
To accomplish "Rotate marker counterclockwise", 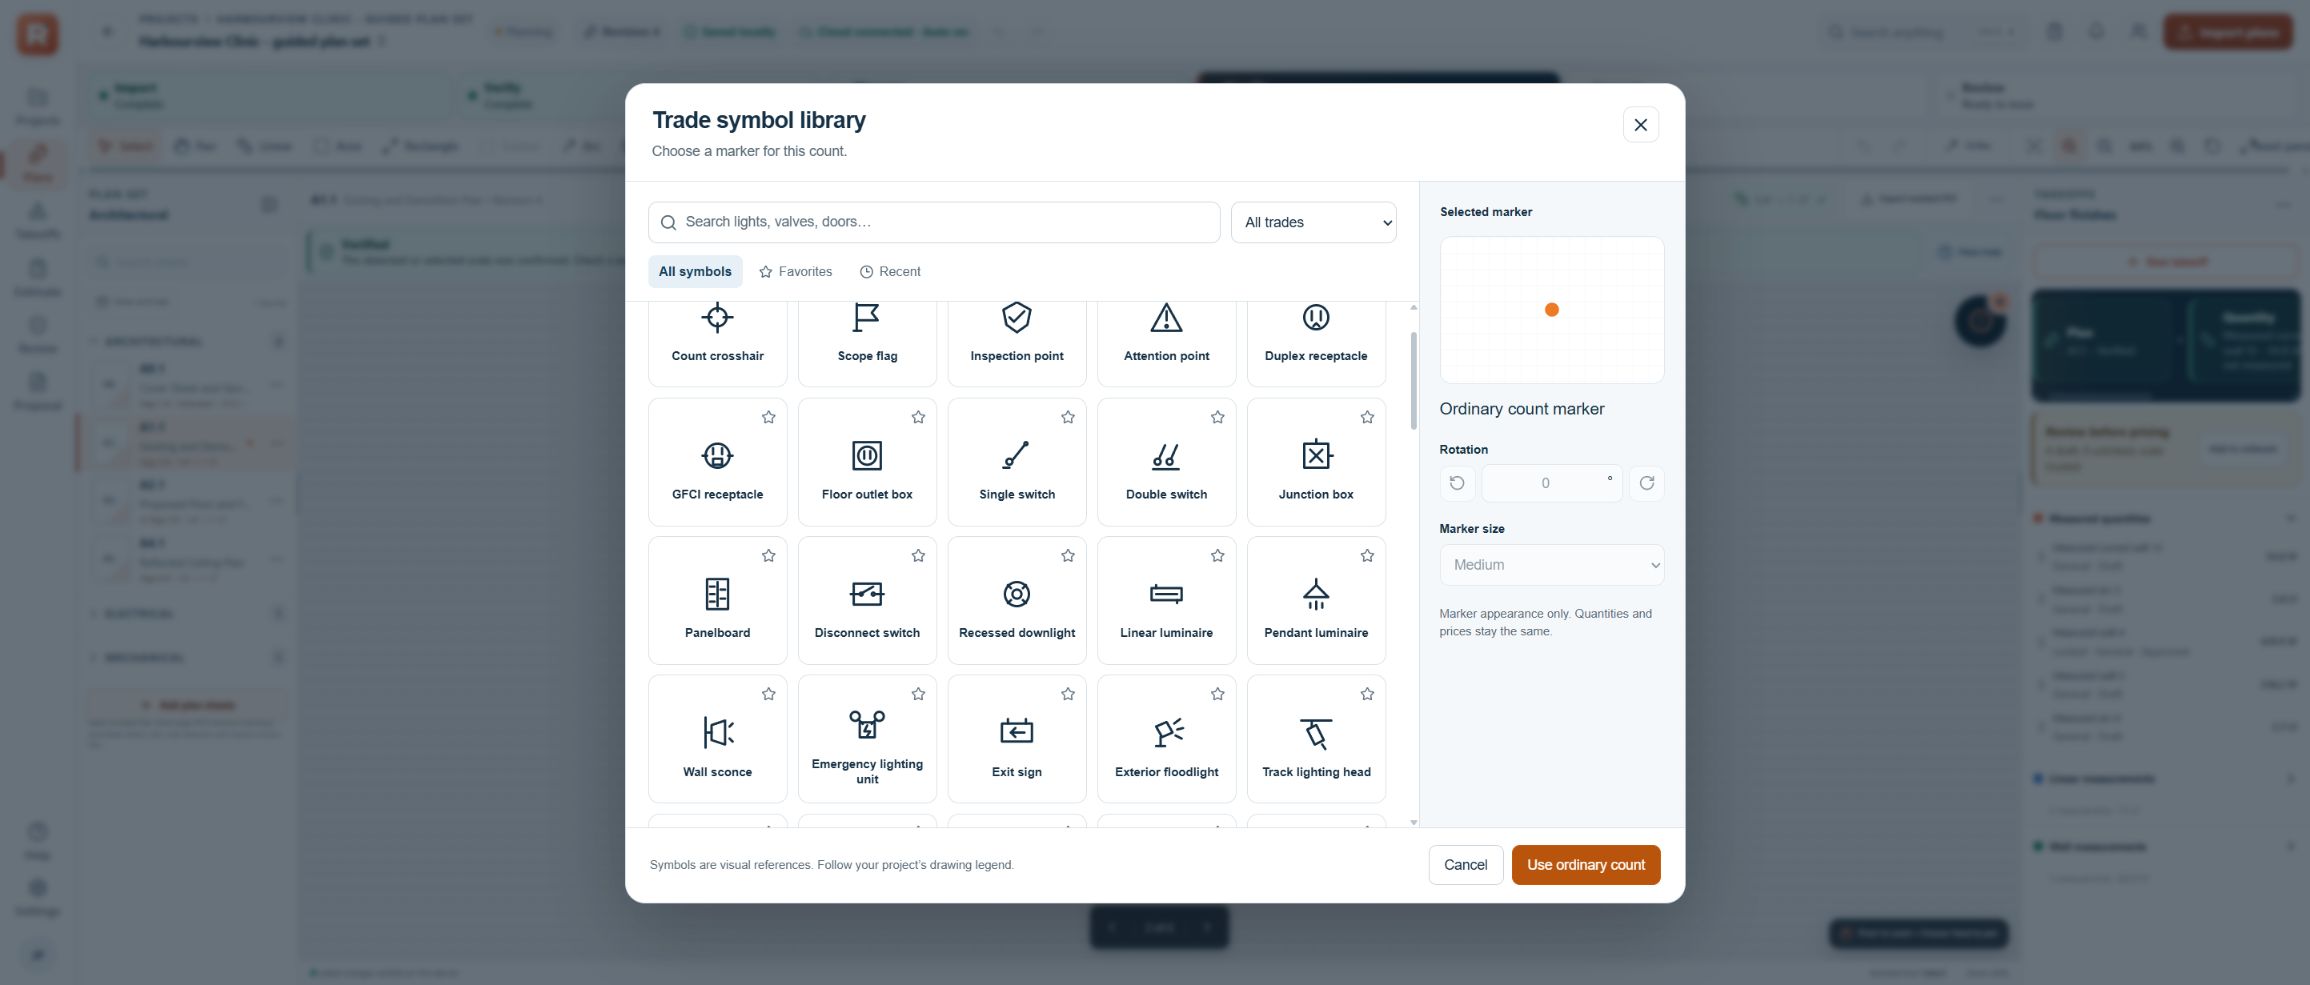I will 1457,483.
